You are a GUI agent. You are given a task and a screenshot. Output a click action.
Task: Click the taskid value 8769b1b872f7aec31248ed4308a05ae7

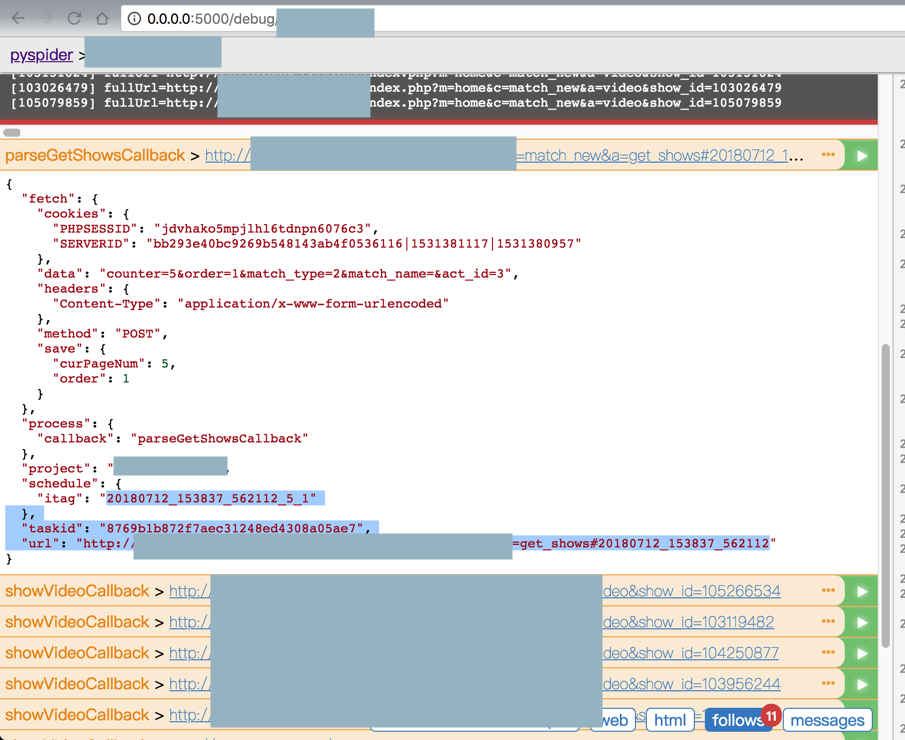pos(231,528)
